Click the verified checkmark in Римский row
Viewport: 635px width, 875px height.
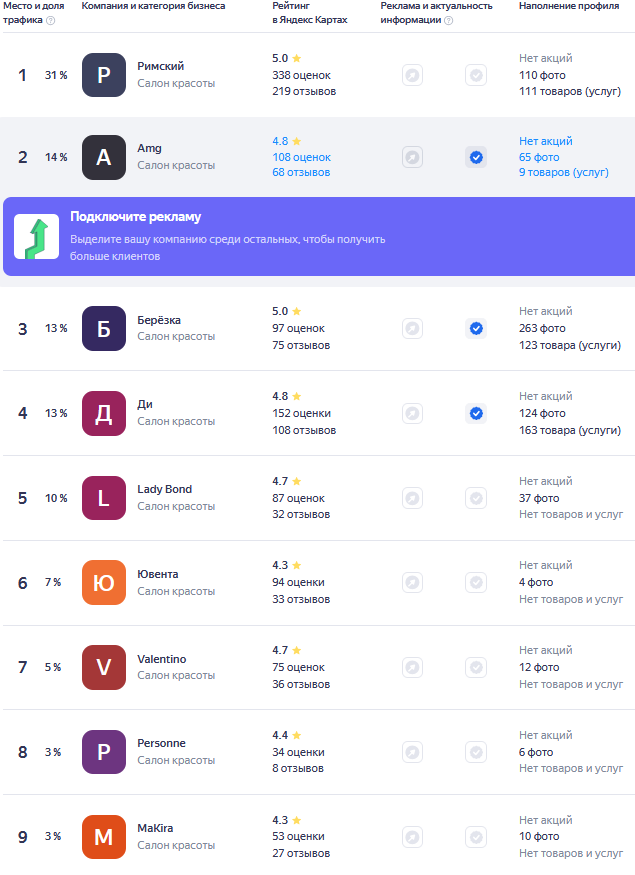coord(476,75)
